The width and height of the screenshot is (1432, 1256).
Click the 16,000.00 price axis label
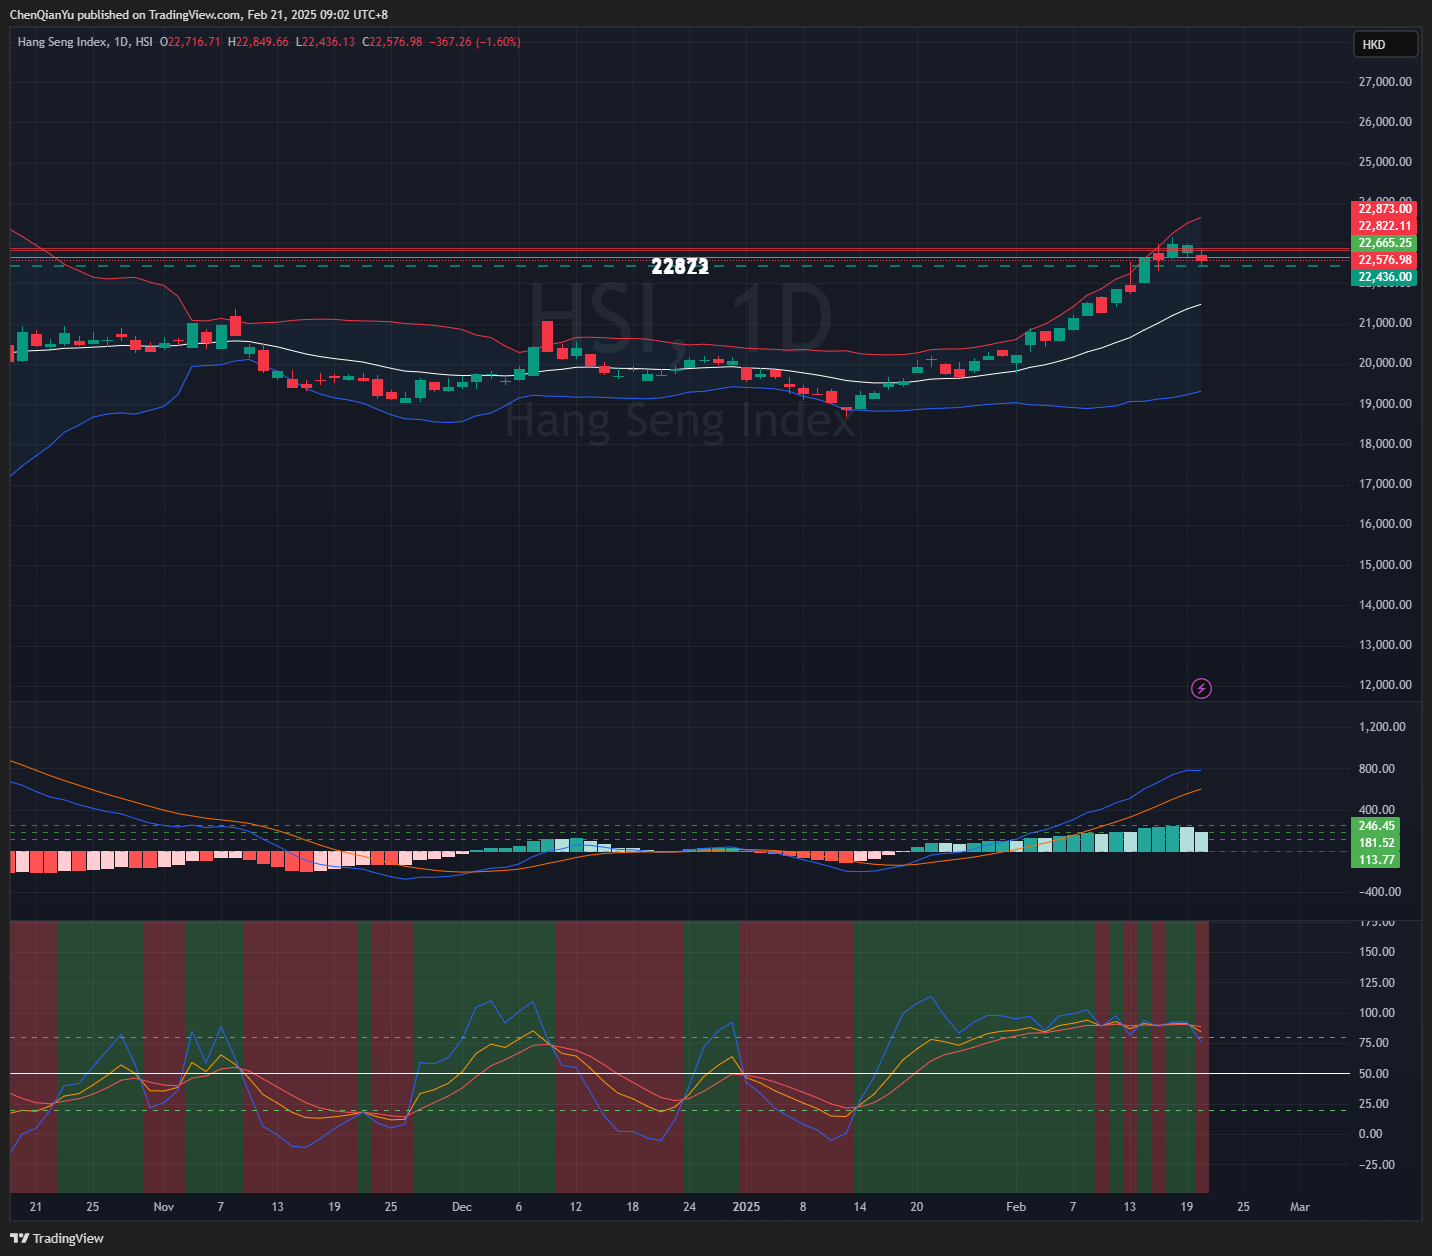pos(1385,524)
